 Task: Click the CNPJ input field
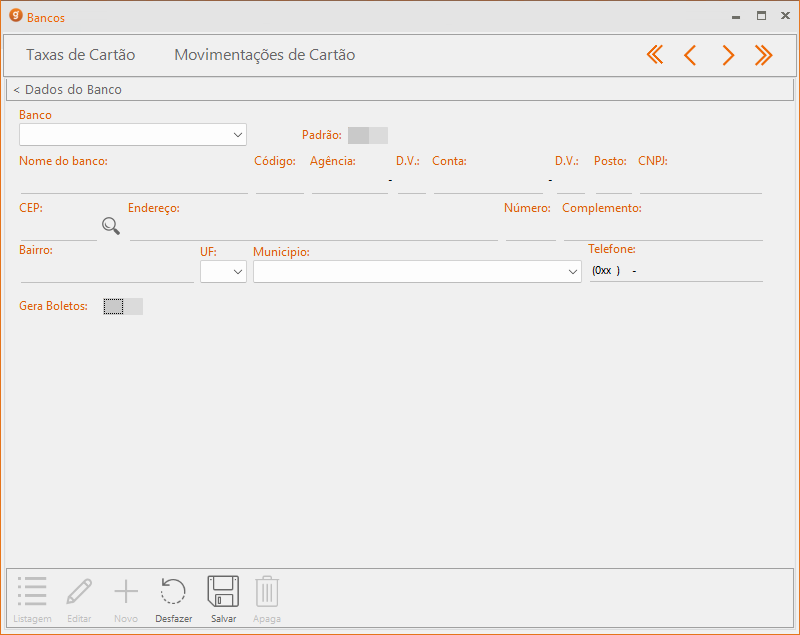(700, 181)
